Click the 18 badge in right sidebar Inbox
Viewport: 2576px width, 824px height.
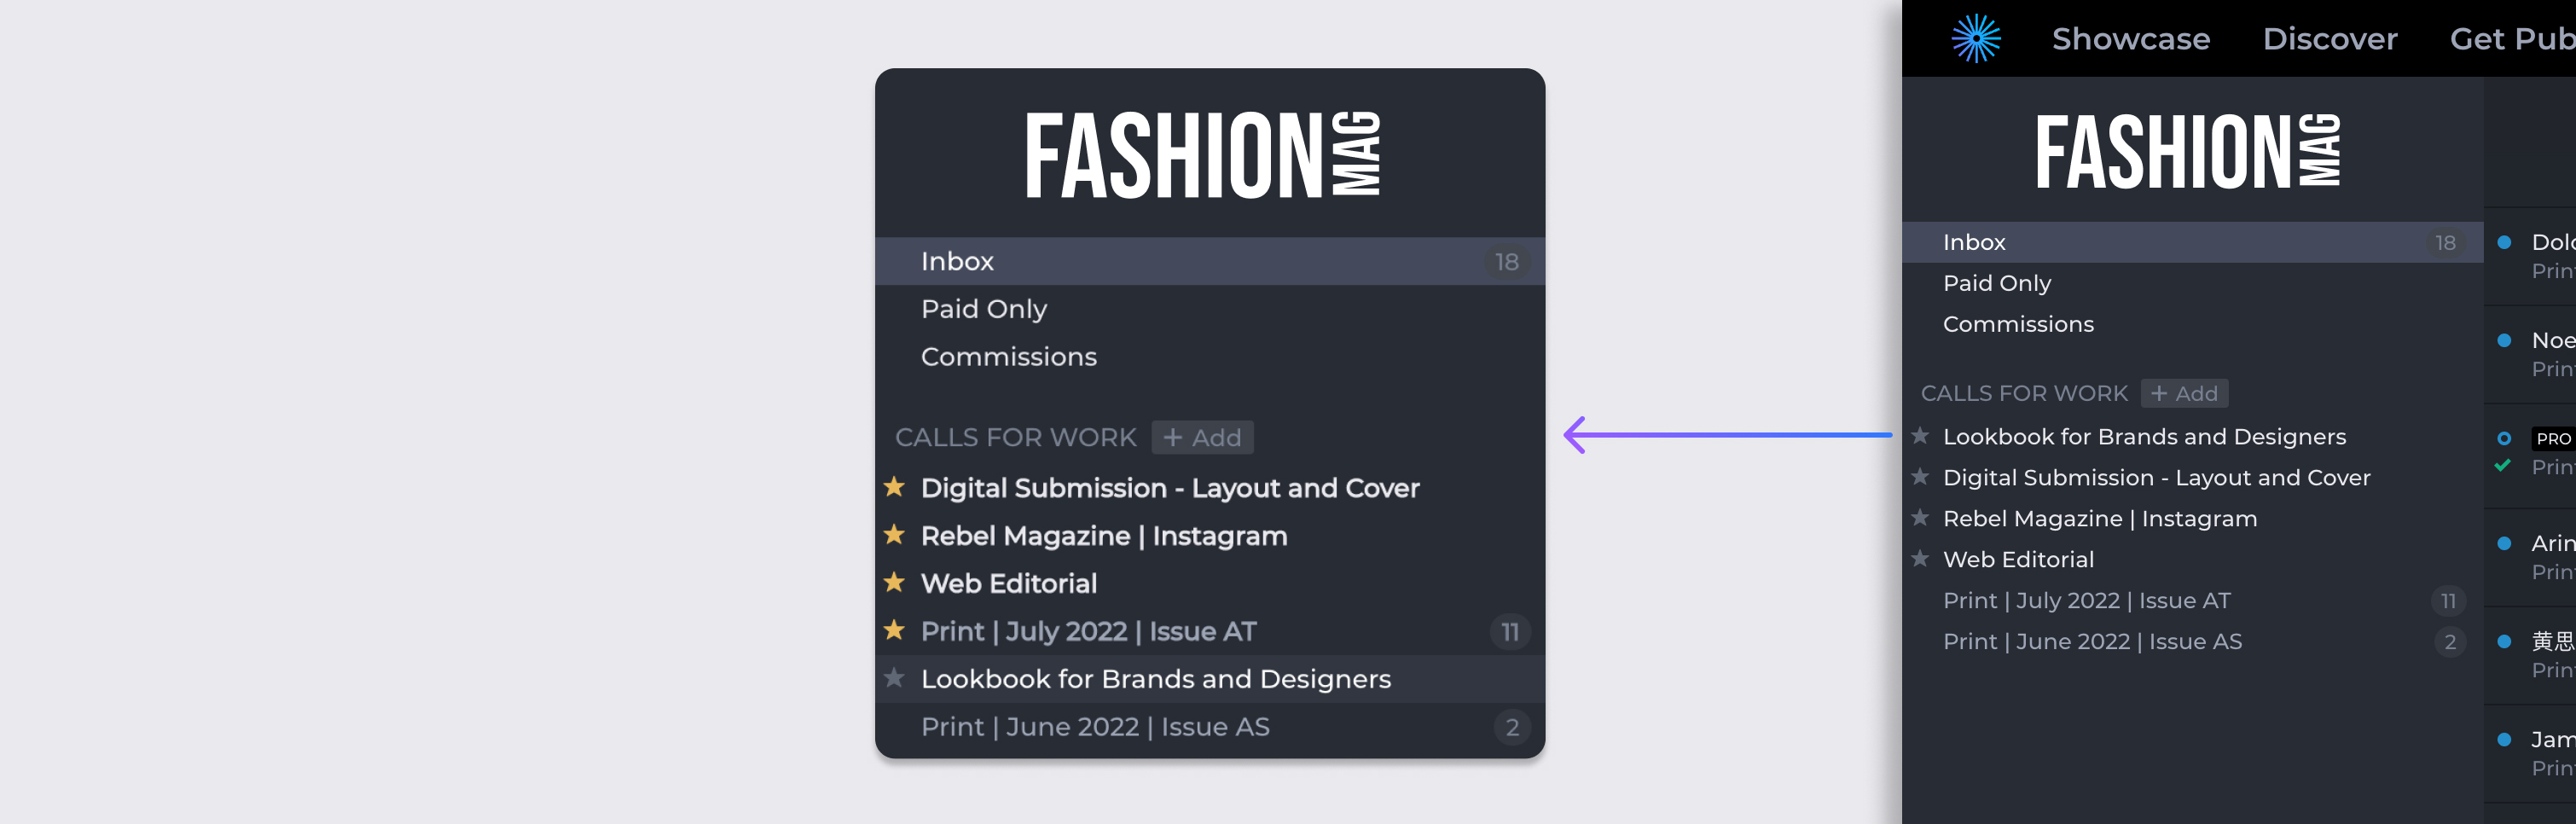(x=2445, y=243)
